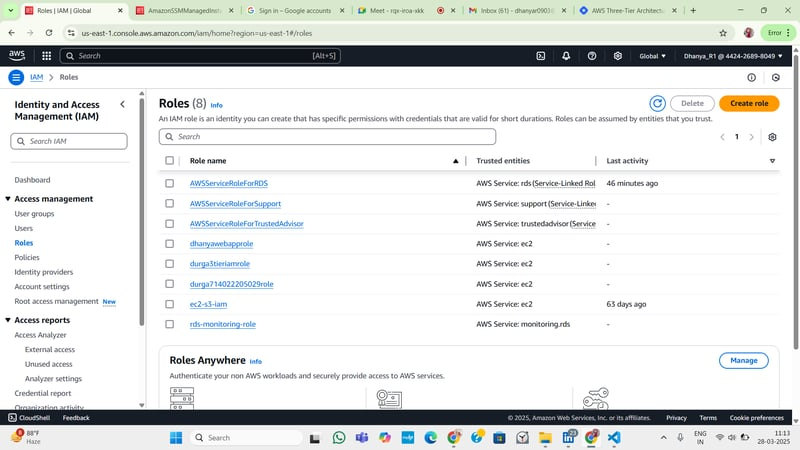The height and width of the screenshot is (450, 800).
Task: Open the Dhanya_R1 account dropdown
Action: 733,56
